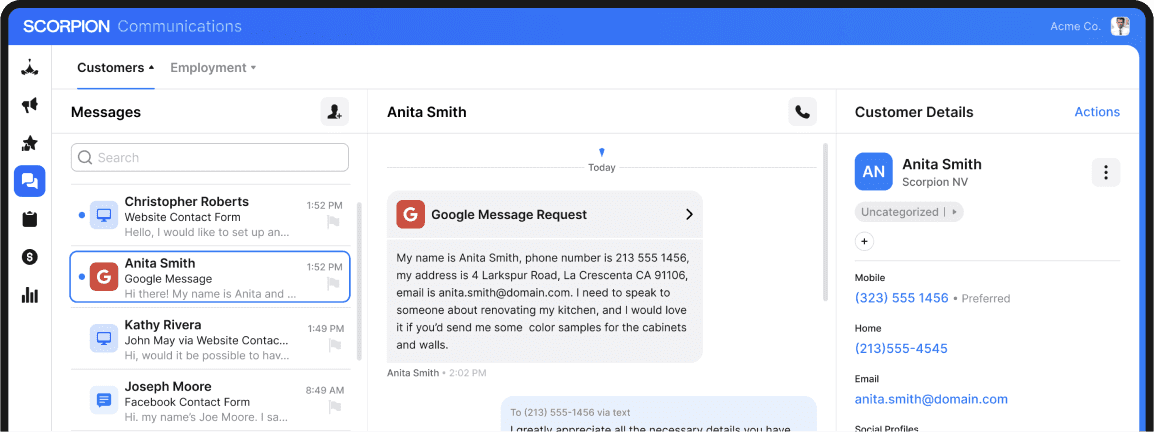The height and width of the screenshot is (432, 1154).
Task: Click the Facebook form icon on Joseph Moore
Action: (104, 400)
